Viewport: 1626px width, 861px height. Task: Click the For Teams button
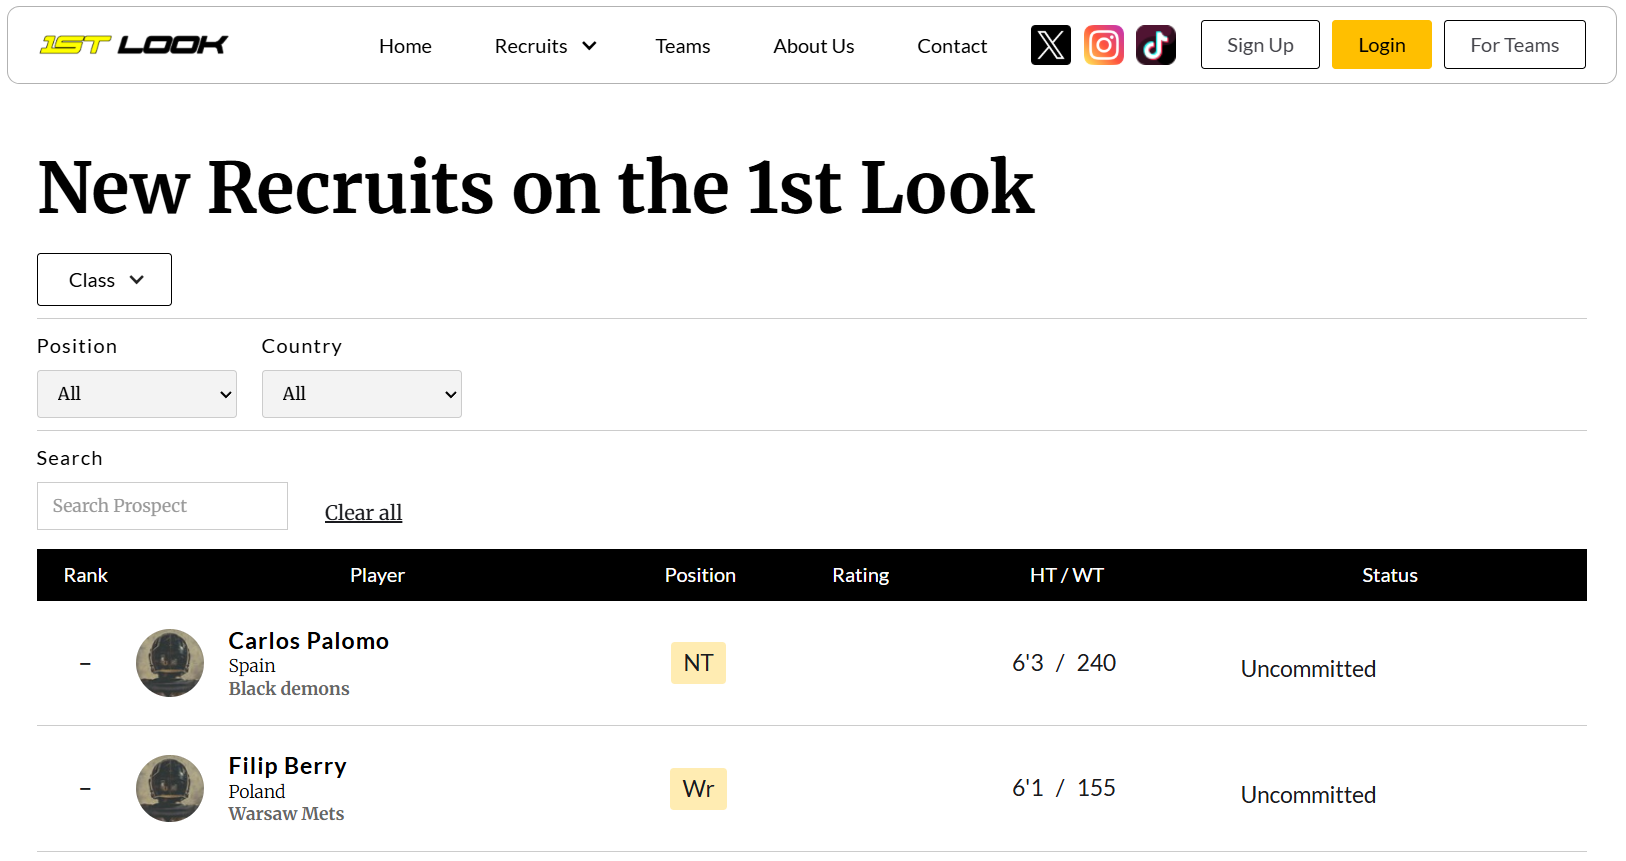pos(1514,44)
